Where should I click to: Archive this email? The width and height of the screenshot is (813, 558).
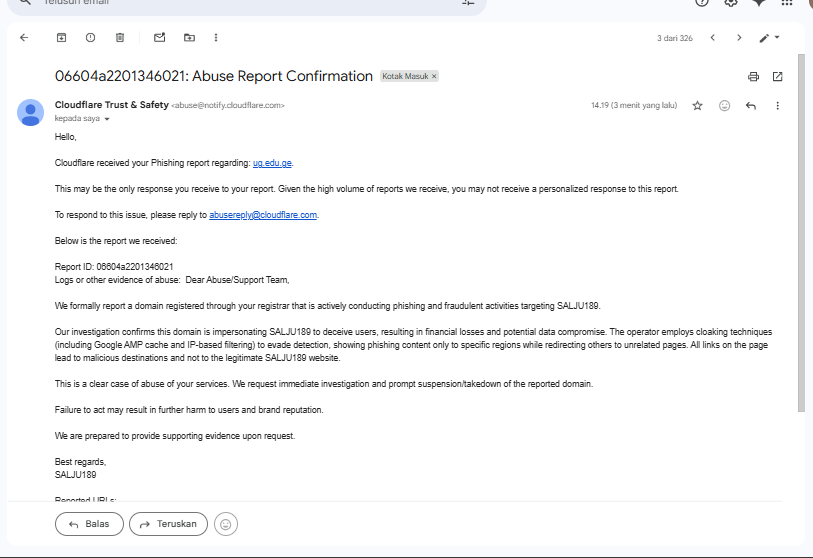[61, 38]
